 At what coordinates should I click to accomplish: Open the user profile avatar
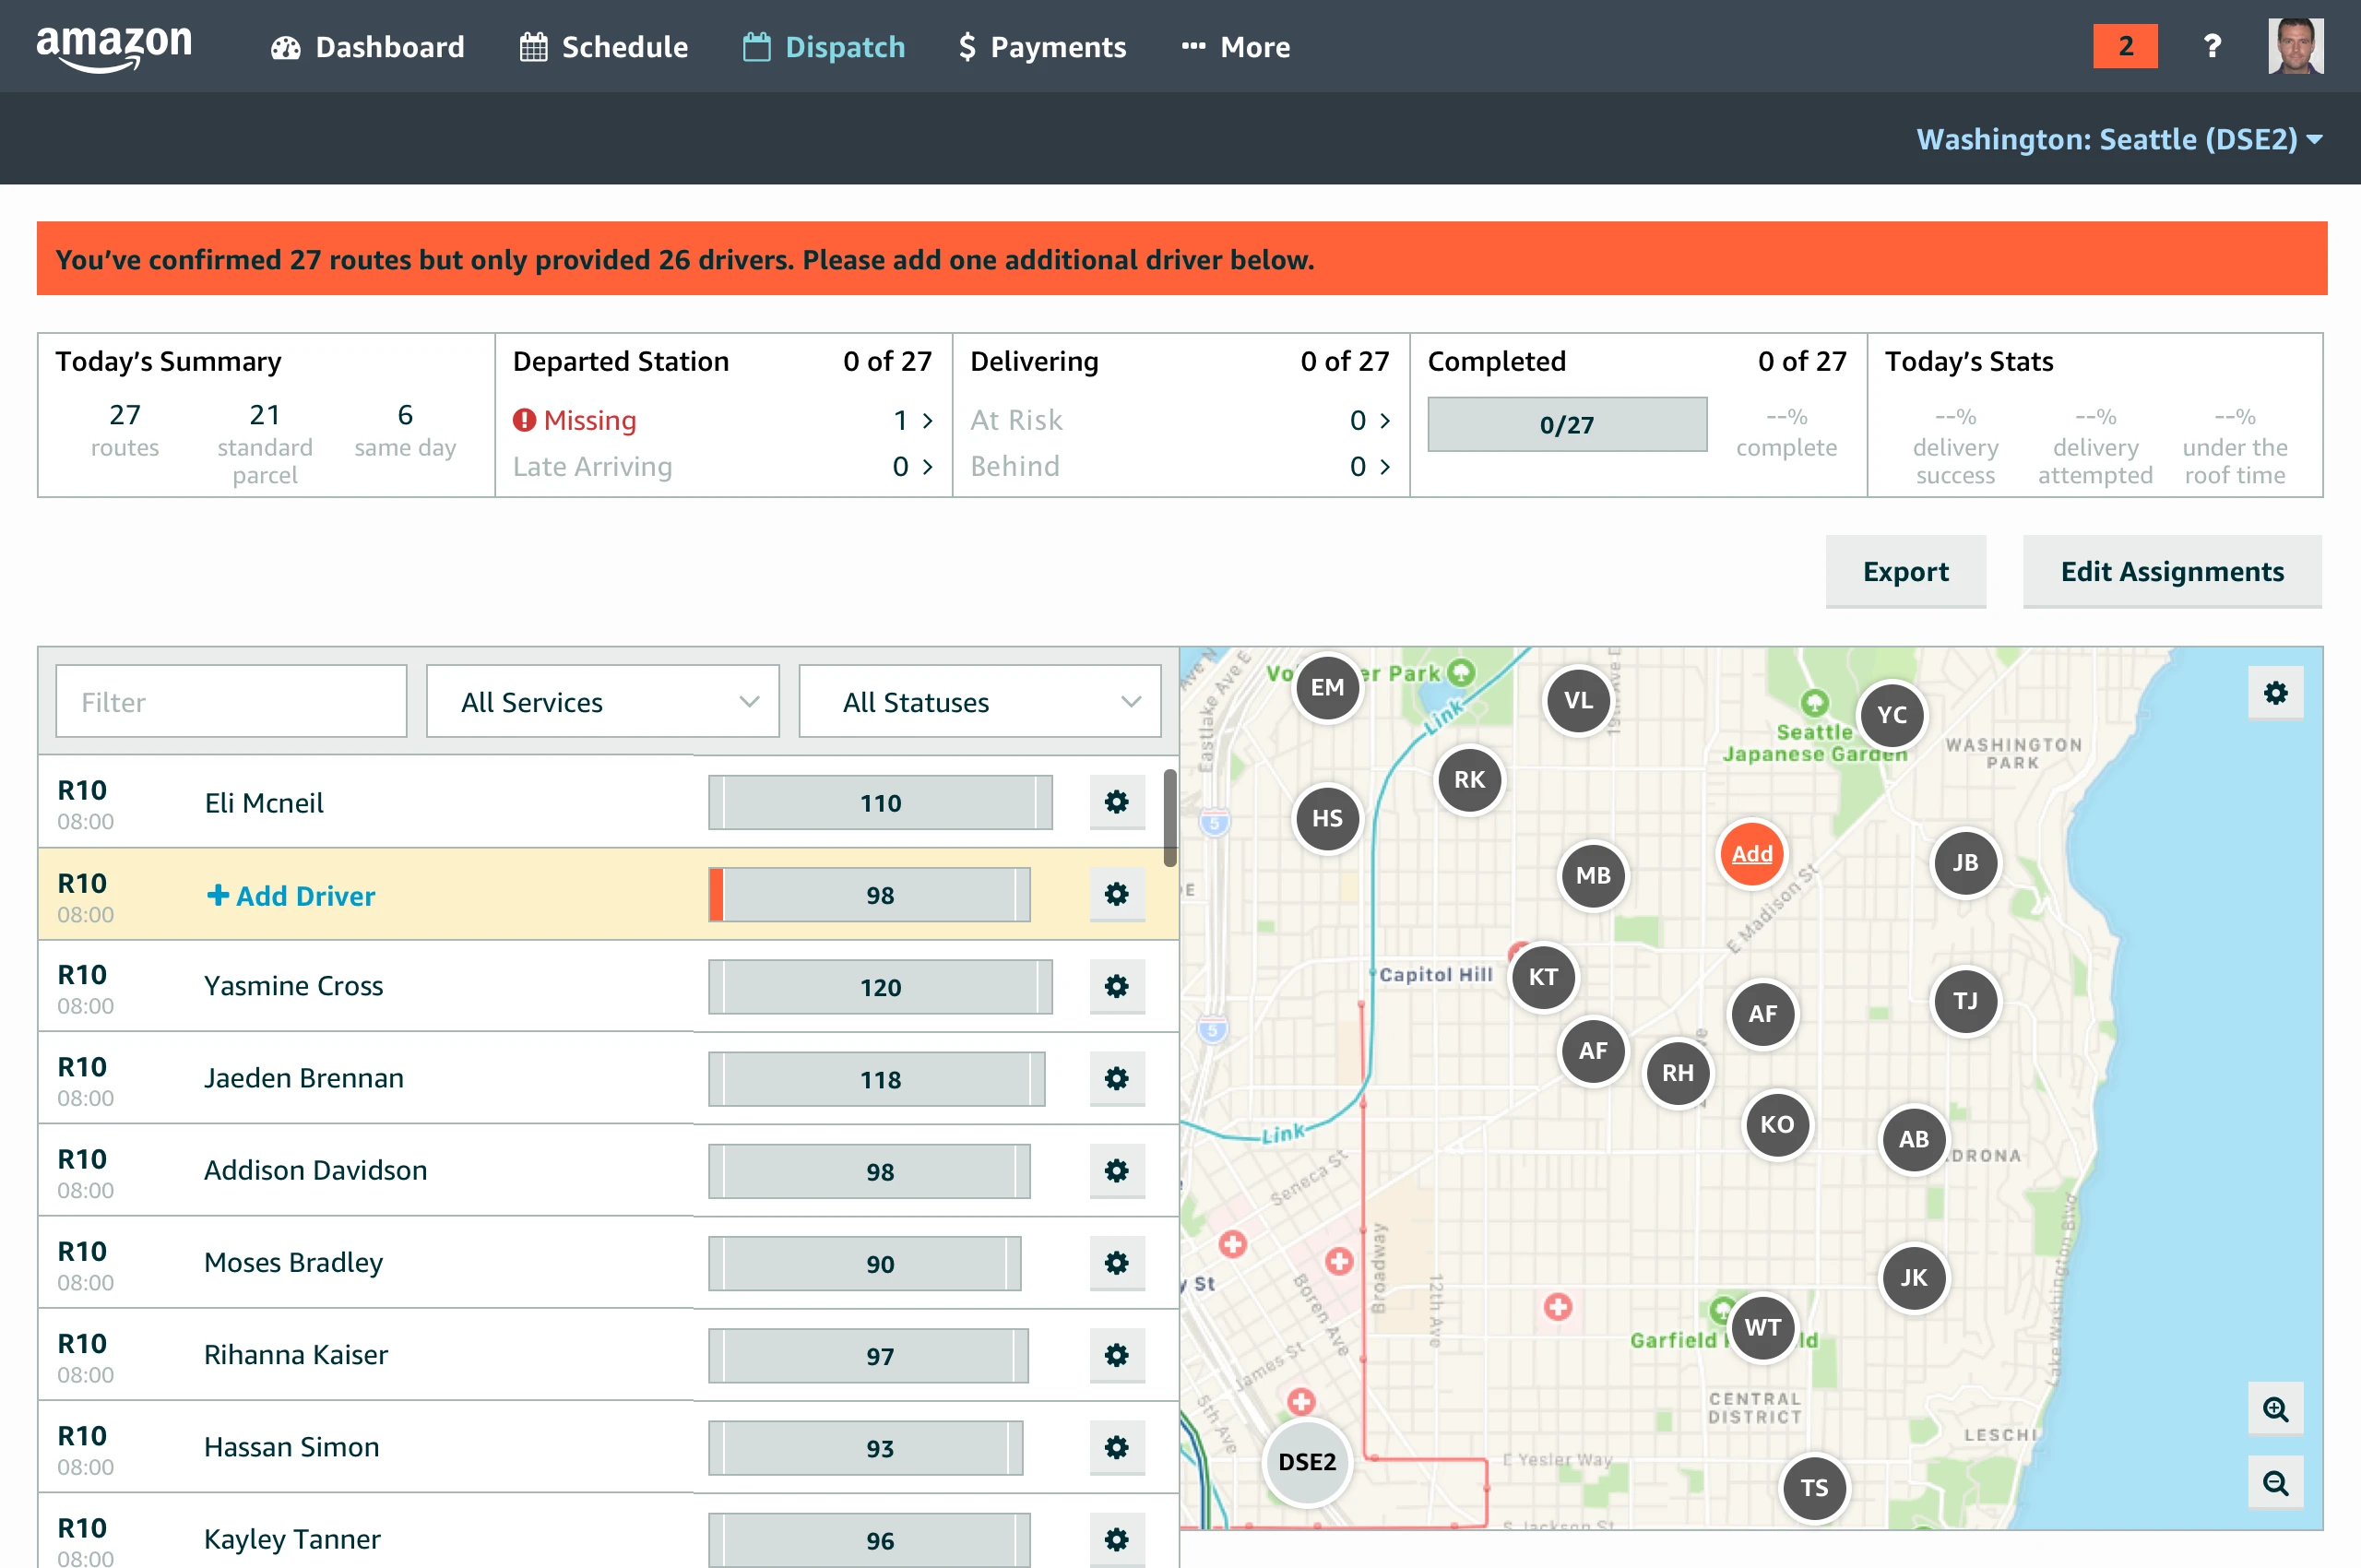2296,47
